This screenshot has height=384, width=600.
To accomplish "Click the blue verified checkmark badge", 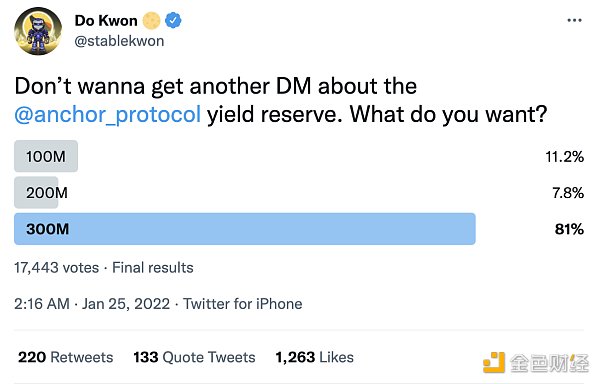I will (x=173, y=20).
